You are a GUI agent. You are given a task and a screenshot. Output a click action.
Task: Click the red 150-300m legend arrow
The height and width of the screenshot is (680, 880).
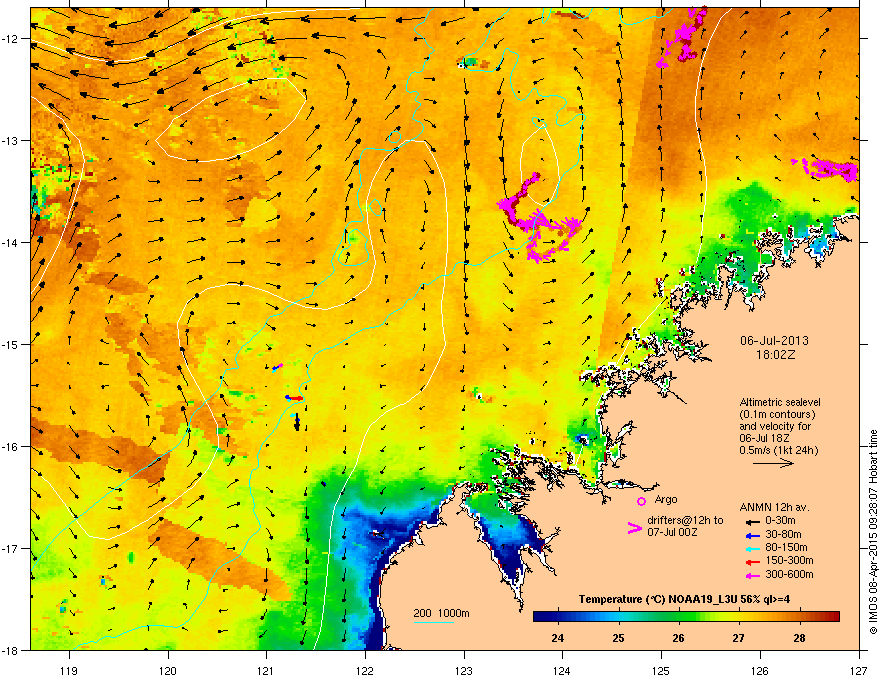point(752,561)
